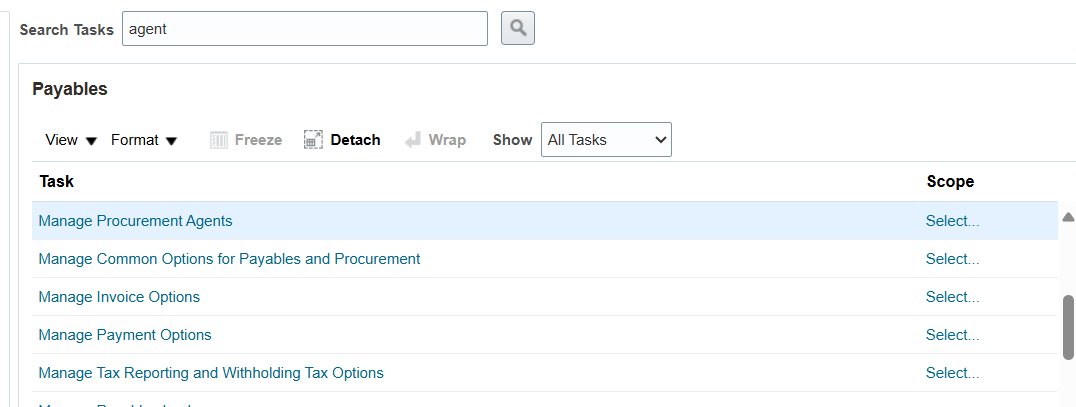1076x407 pixels.
Task: Click the Wrap text icon
Action: (x=413, y=140)
